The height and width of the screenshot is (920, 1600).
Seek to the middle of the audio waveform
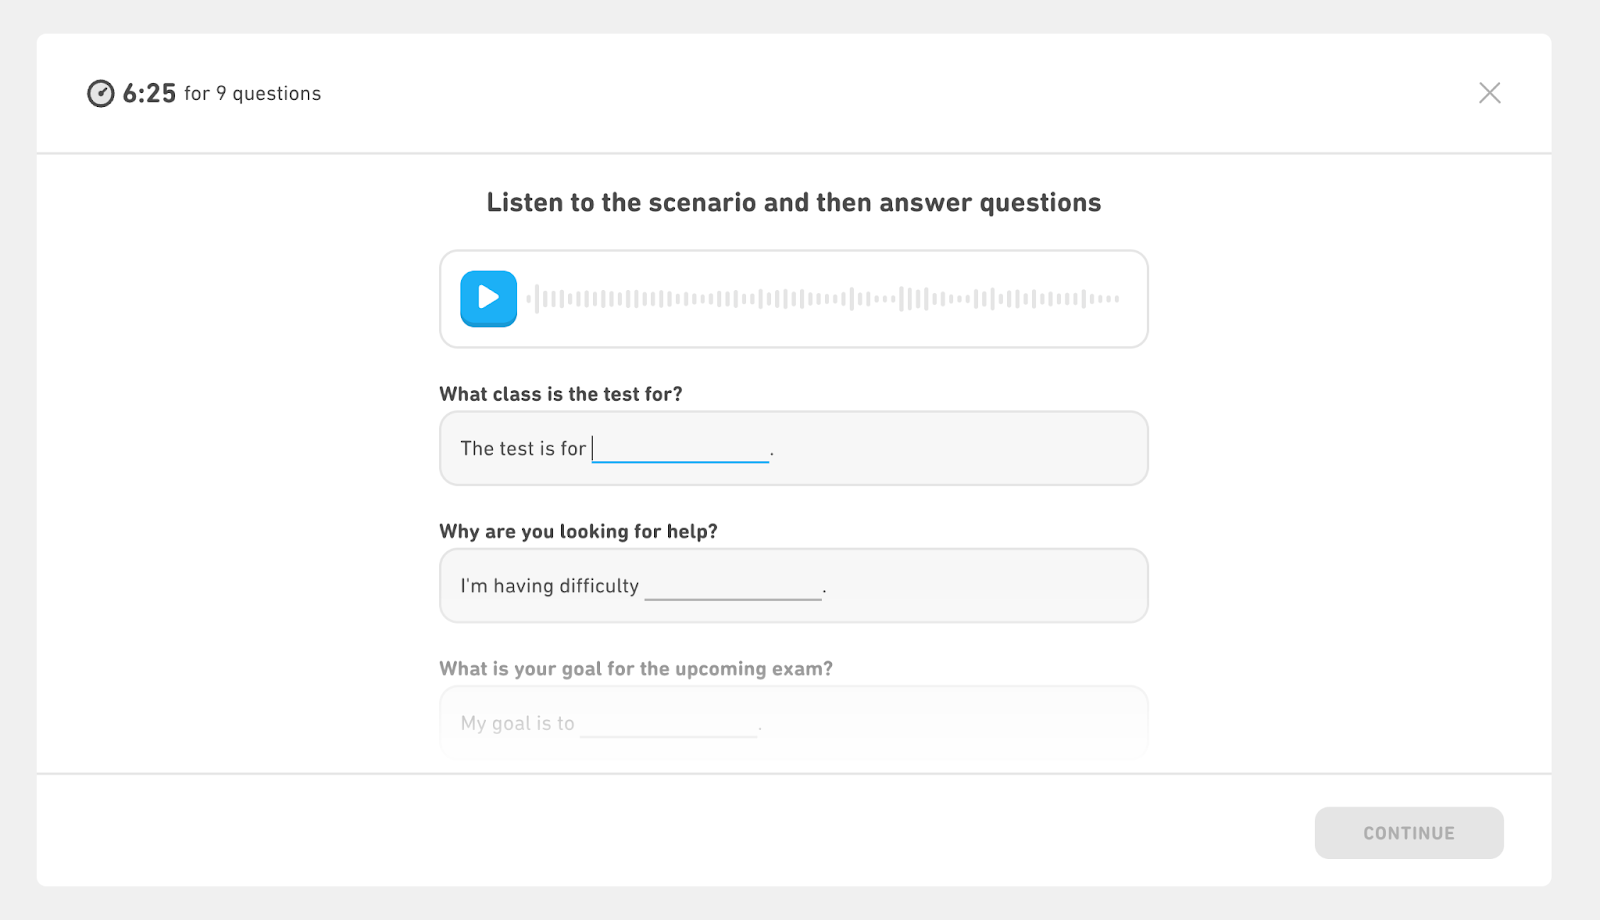(x=823, y=298)
